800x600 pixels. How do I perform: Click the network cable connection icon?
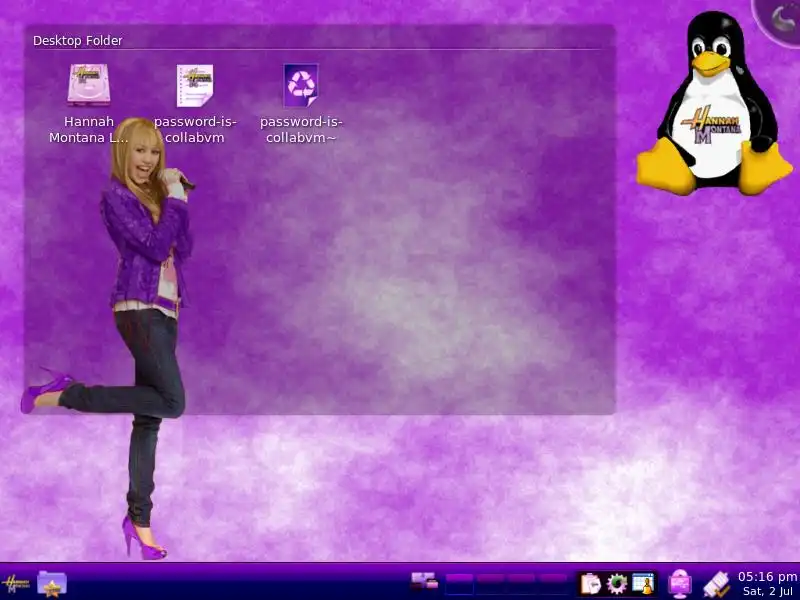click(717, 585)
